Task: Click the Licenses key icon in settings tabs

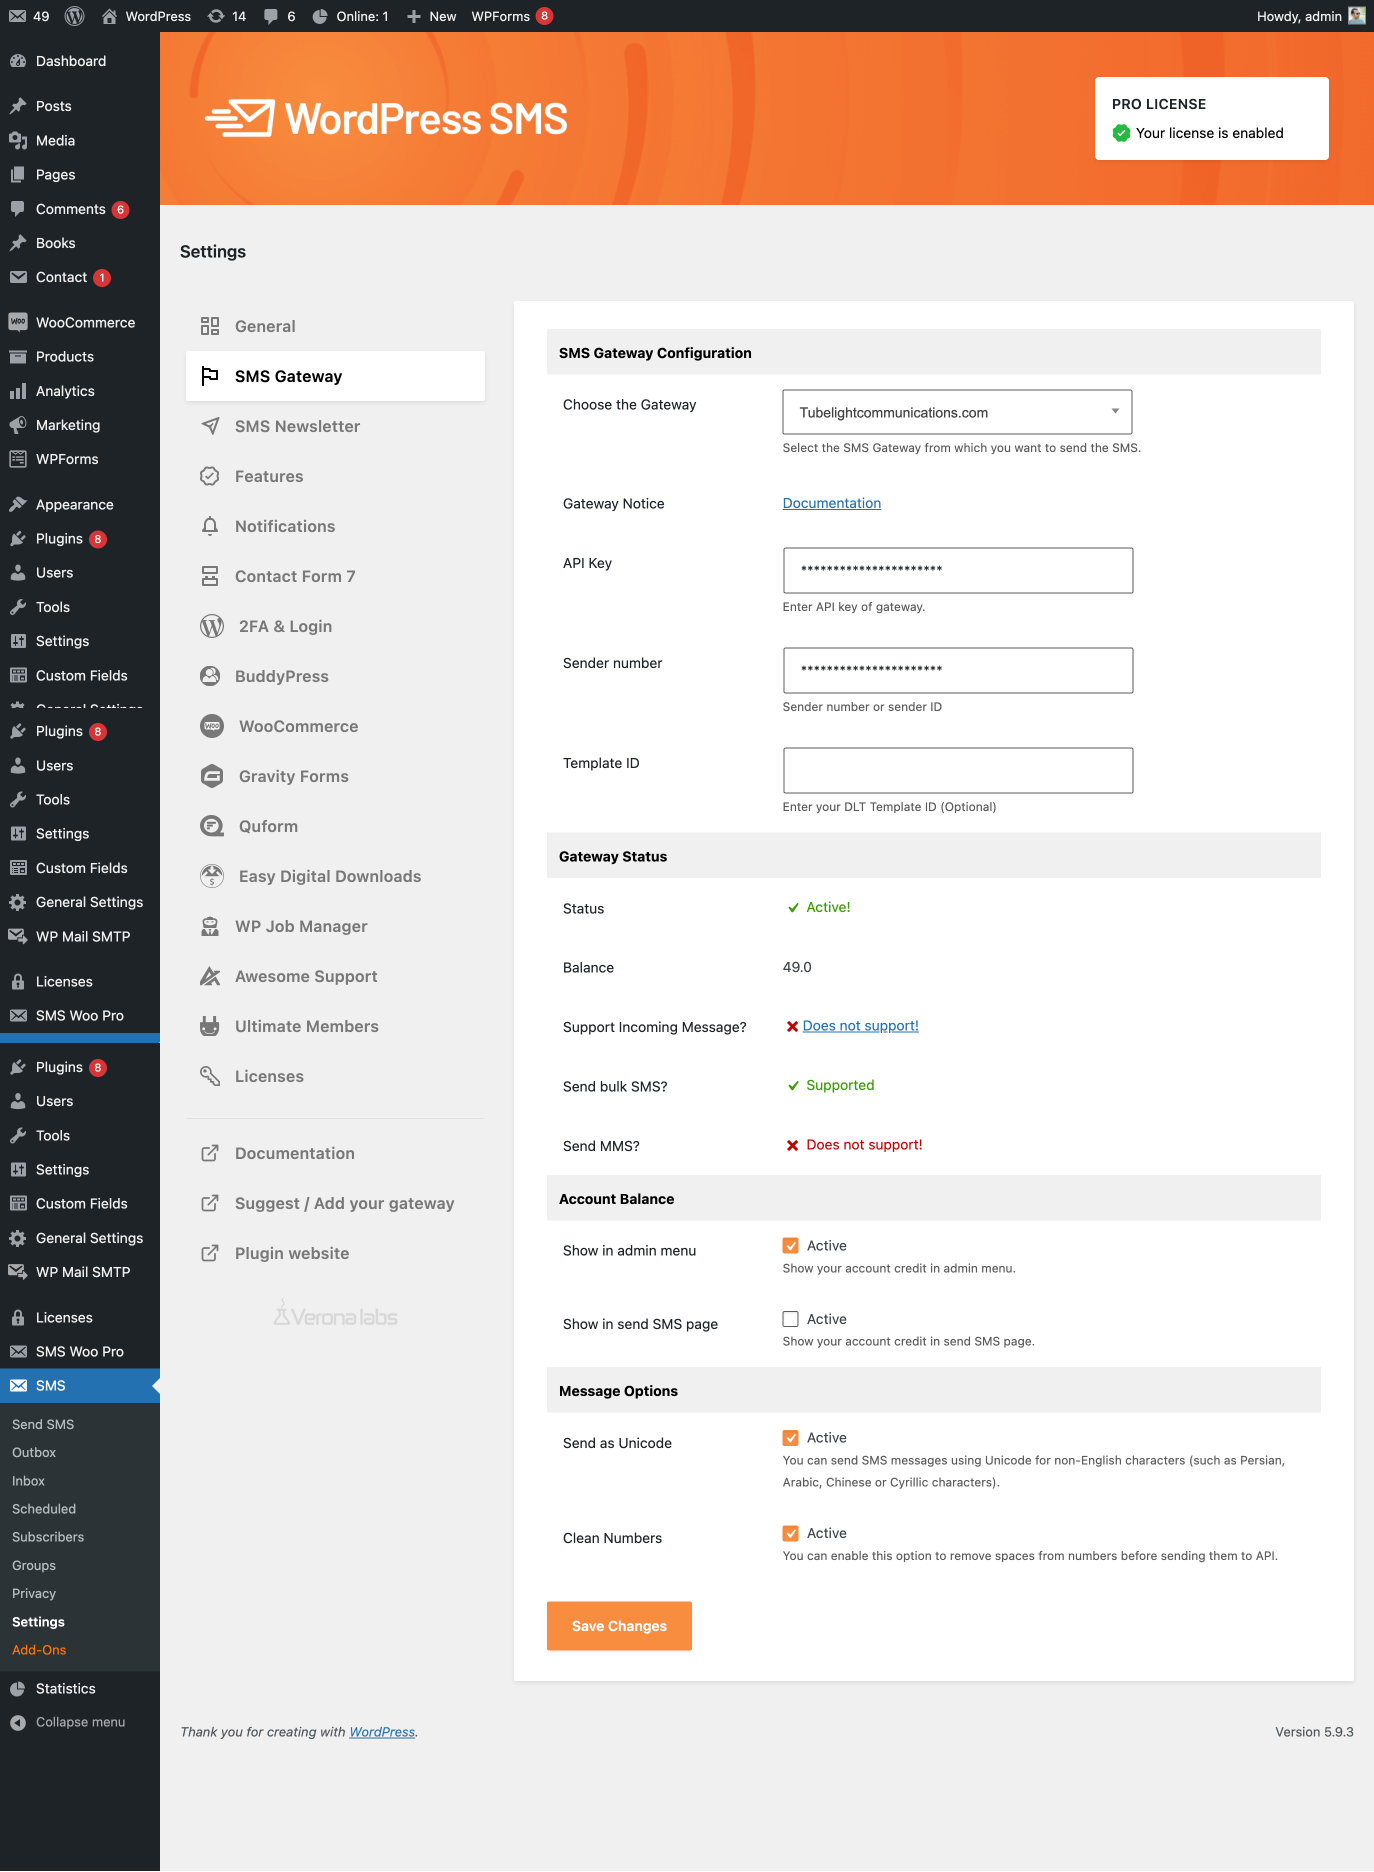Action: coord(210,1076)
